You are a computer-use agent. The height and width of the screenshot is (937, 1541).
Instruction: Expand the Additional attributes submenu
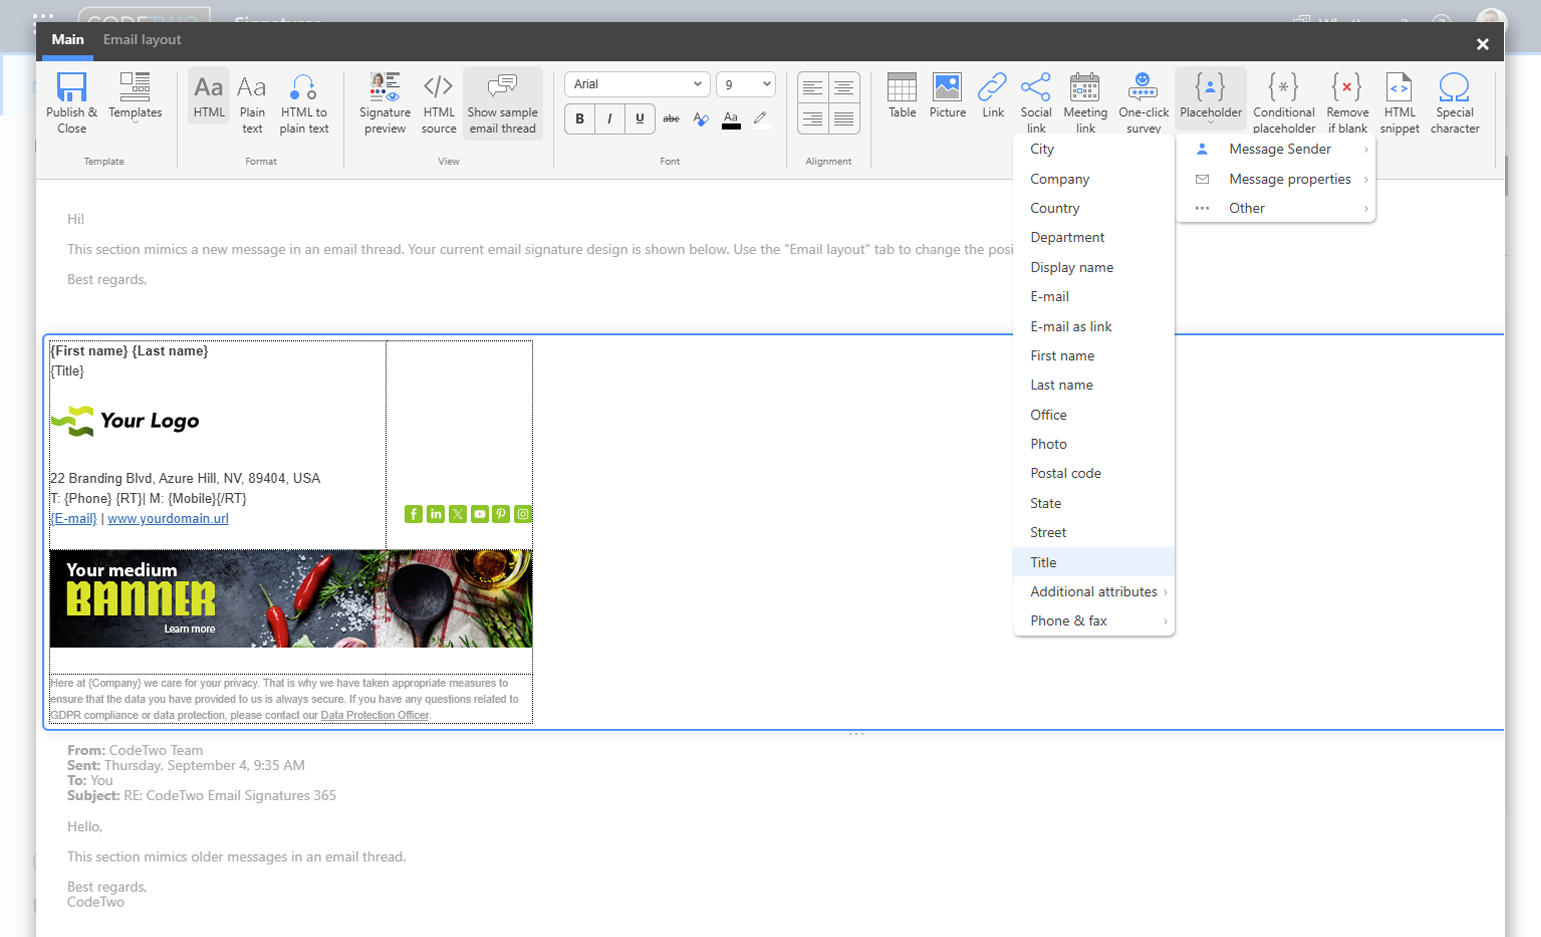point(1093,592)
